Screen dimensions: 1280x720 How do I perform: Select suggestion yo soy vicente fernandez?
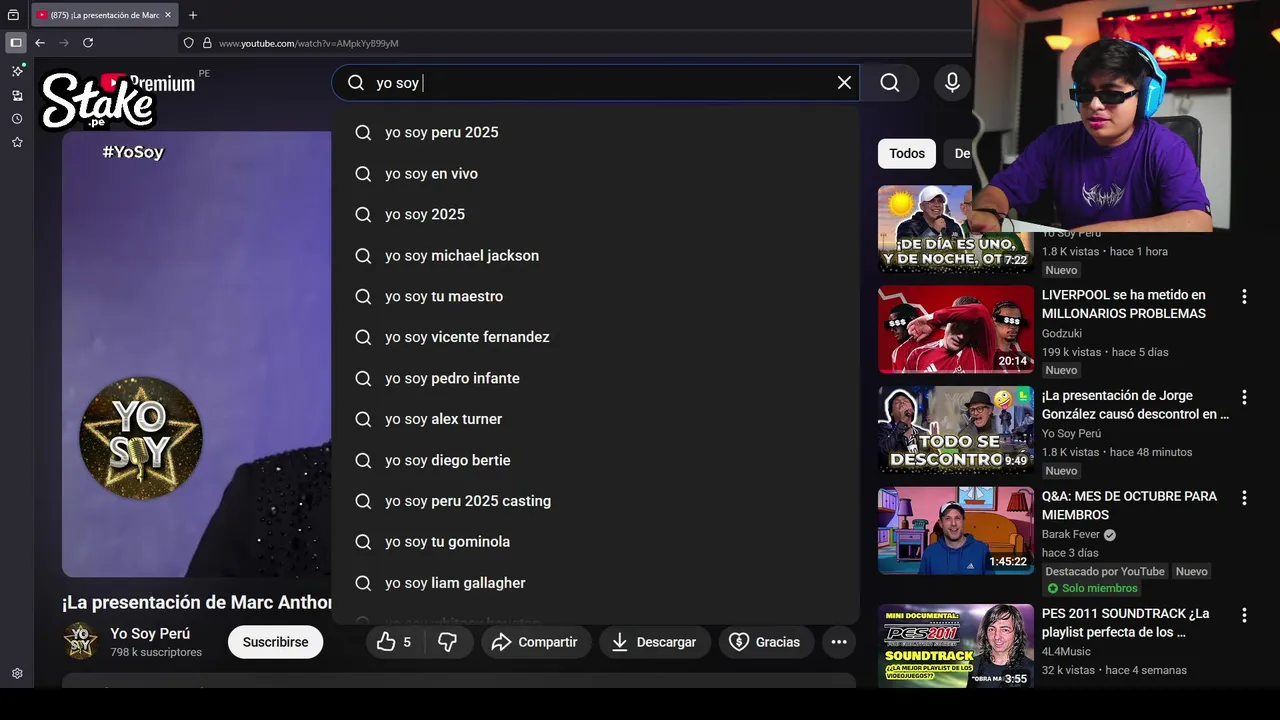pyautogui.click(x=596, y=337)
